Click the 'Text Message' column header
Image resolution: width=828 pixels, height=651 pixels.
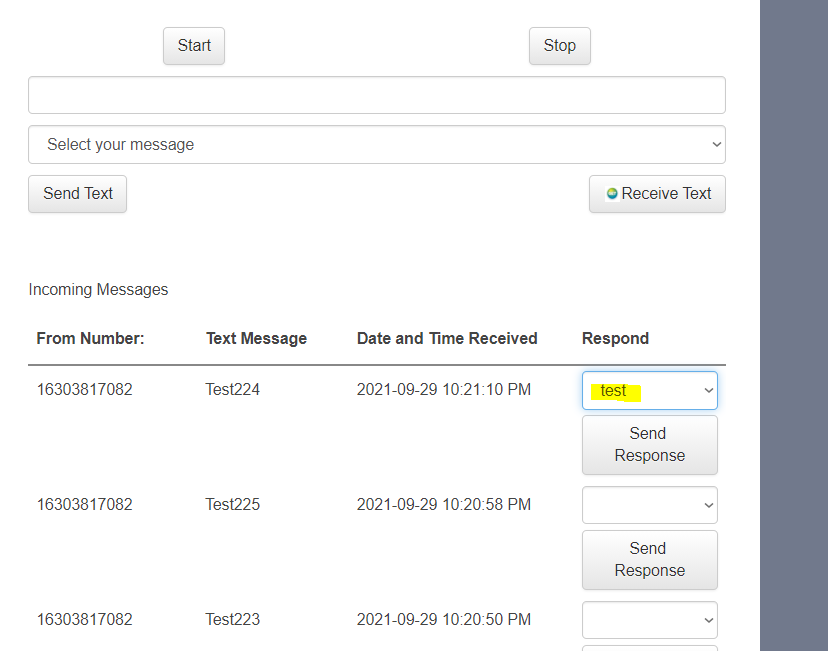(x=256, y=338)
